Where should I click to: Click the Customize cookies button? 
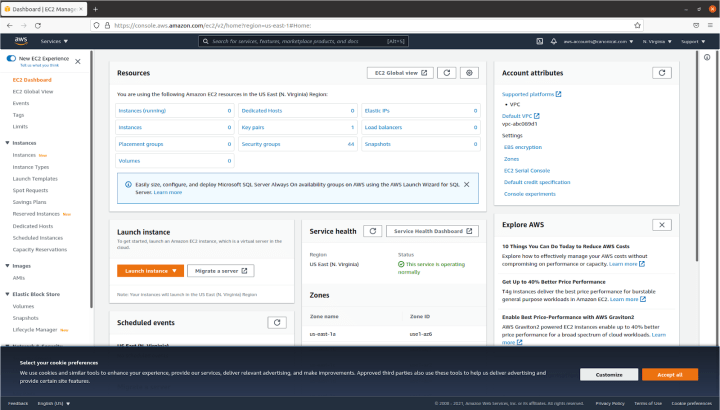click(609, 375)
